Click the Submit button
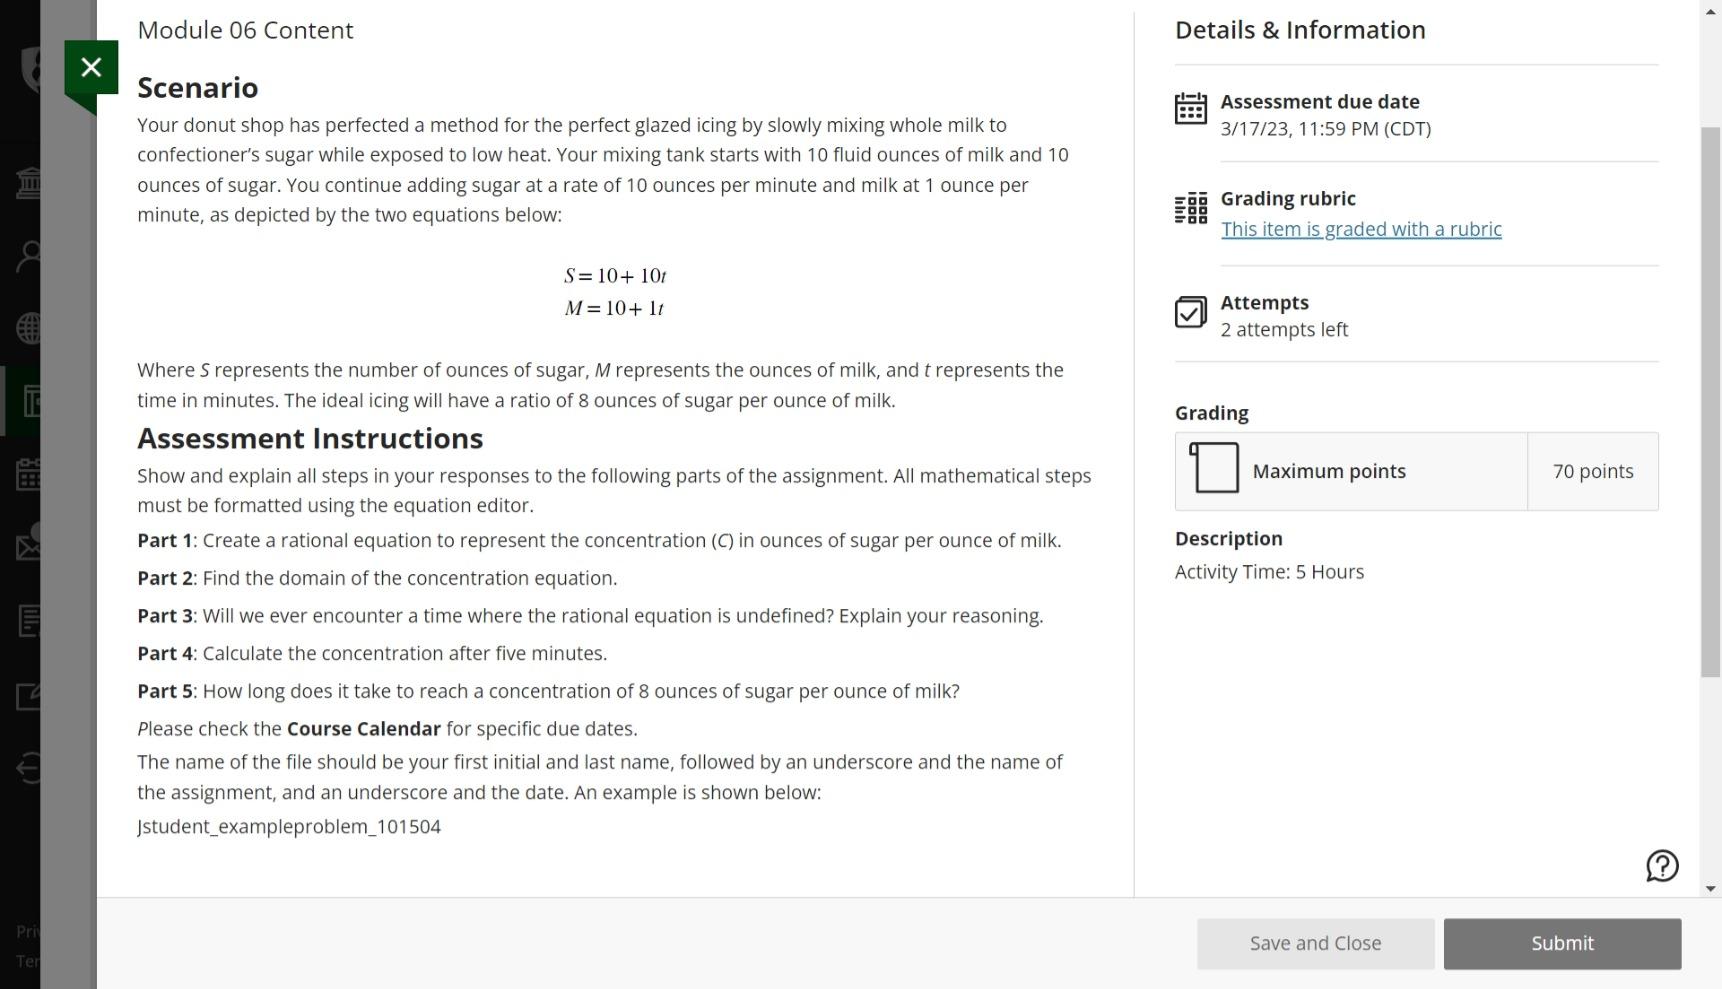 point(1562,944)
